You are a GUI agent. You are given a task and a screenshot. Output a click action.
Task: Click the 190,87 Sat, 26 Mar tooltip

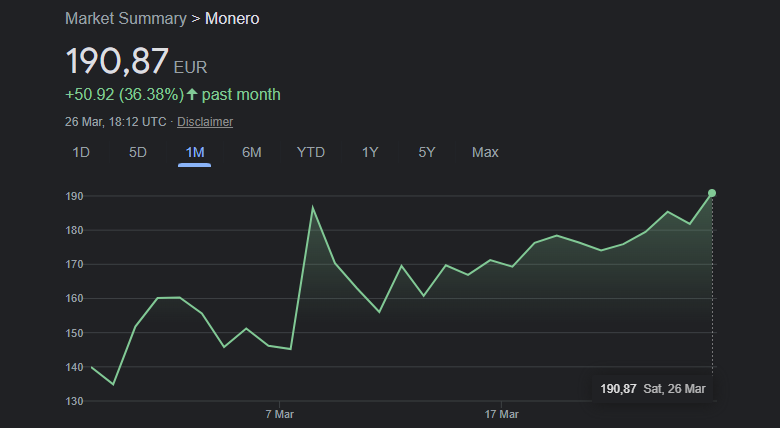point(653,389)
